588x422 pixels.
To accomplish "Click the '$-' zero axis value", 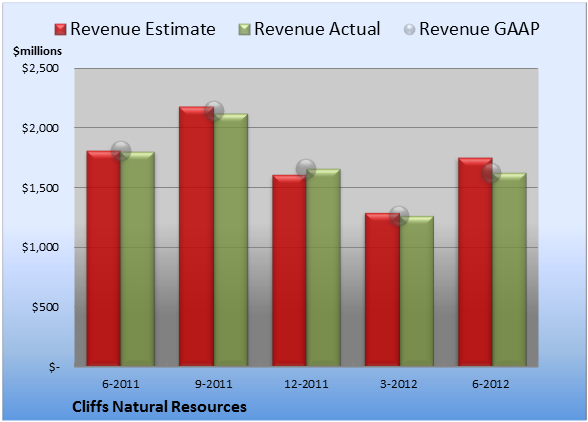I will tap(54, 367).
